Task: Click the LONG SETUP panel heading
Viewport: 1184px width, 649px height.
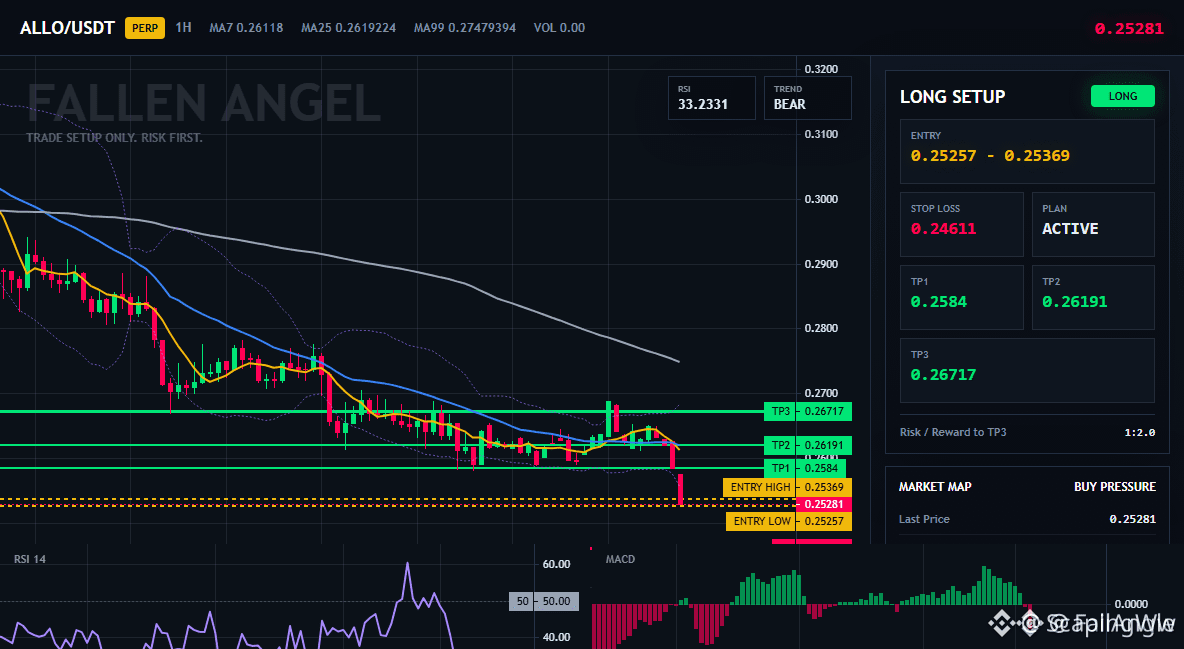Action: (x=952, y=97)
